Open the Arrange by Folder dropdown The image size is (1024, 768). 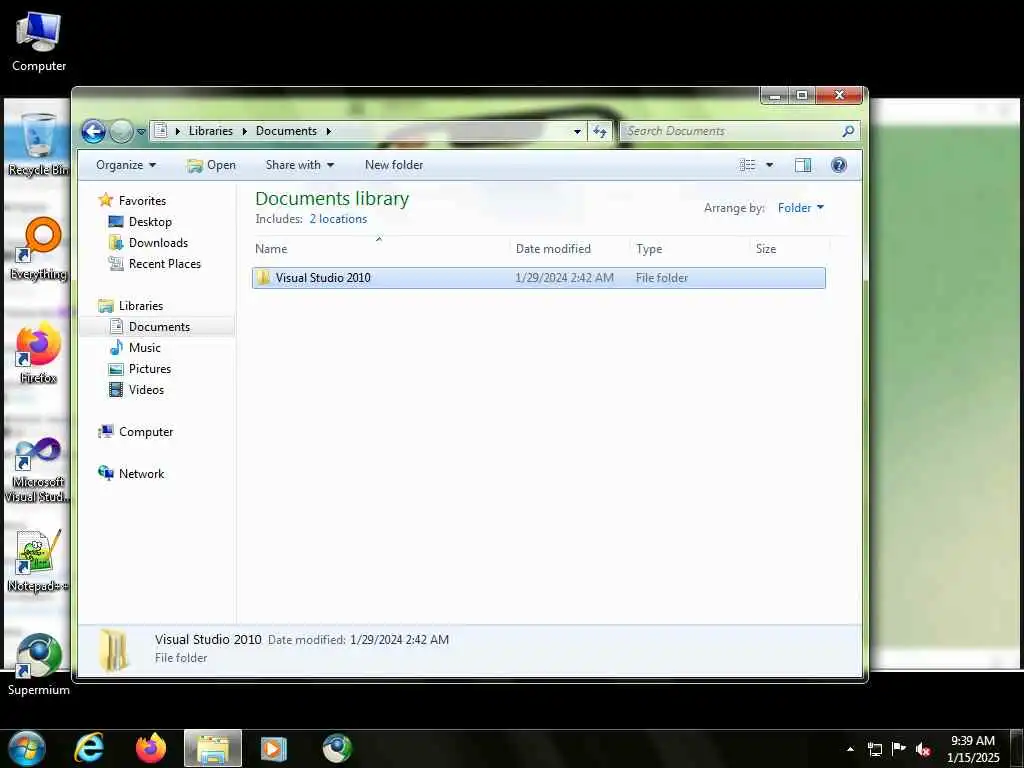point(801,208)
